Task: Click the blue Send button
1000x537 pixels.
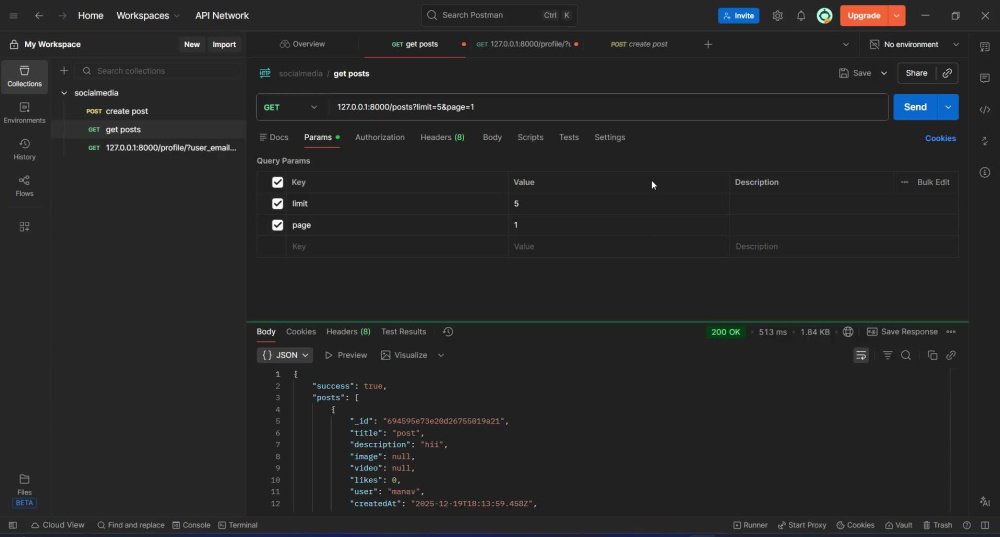Action: [915, 107]
